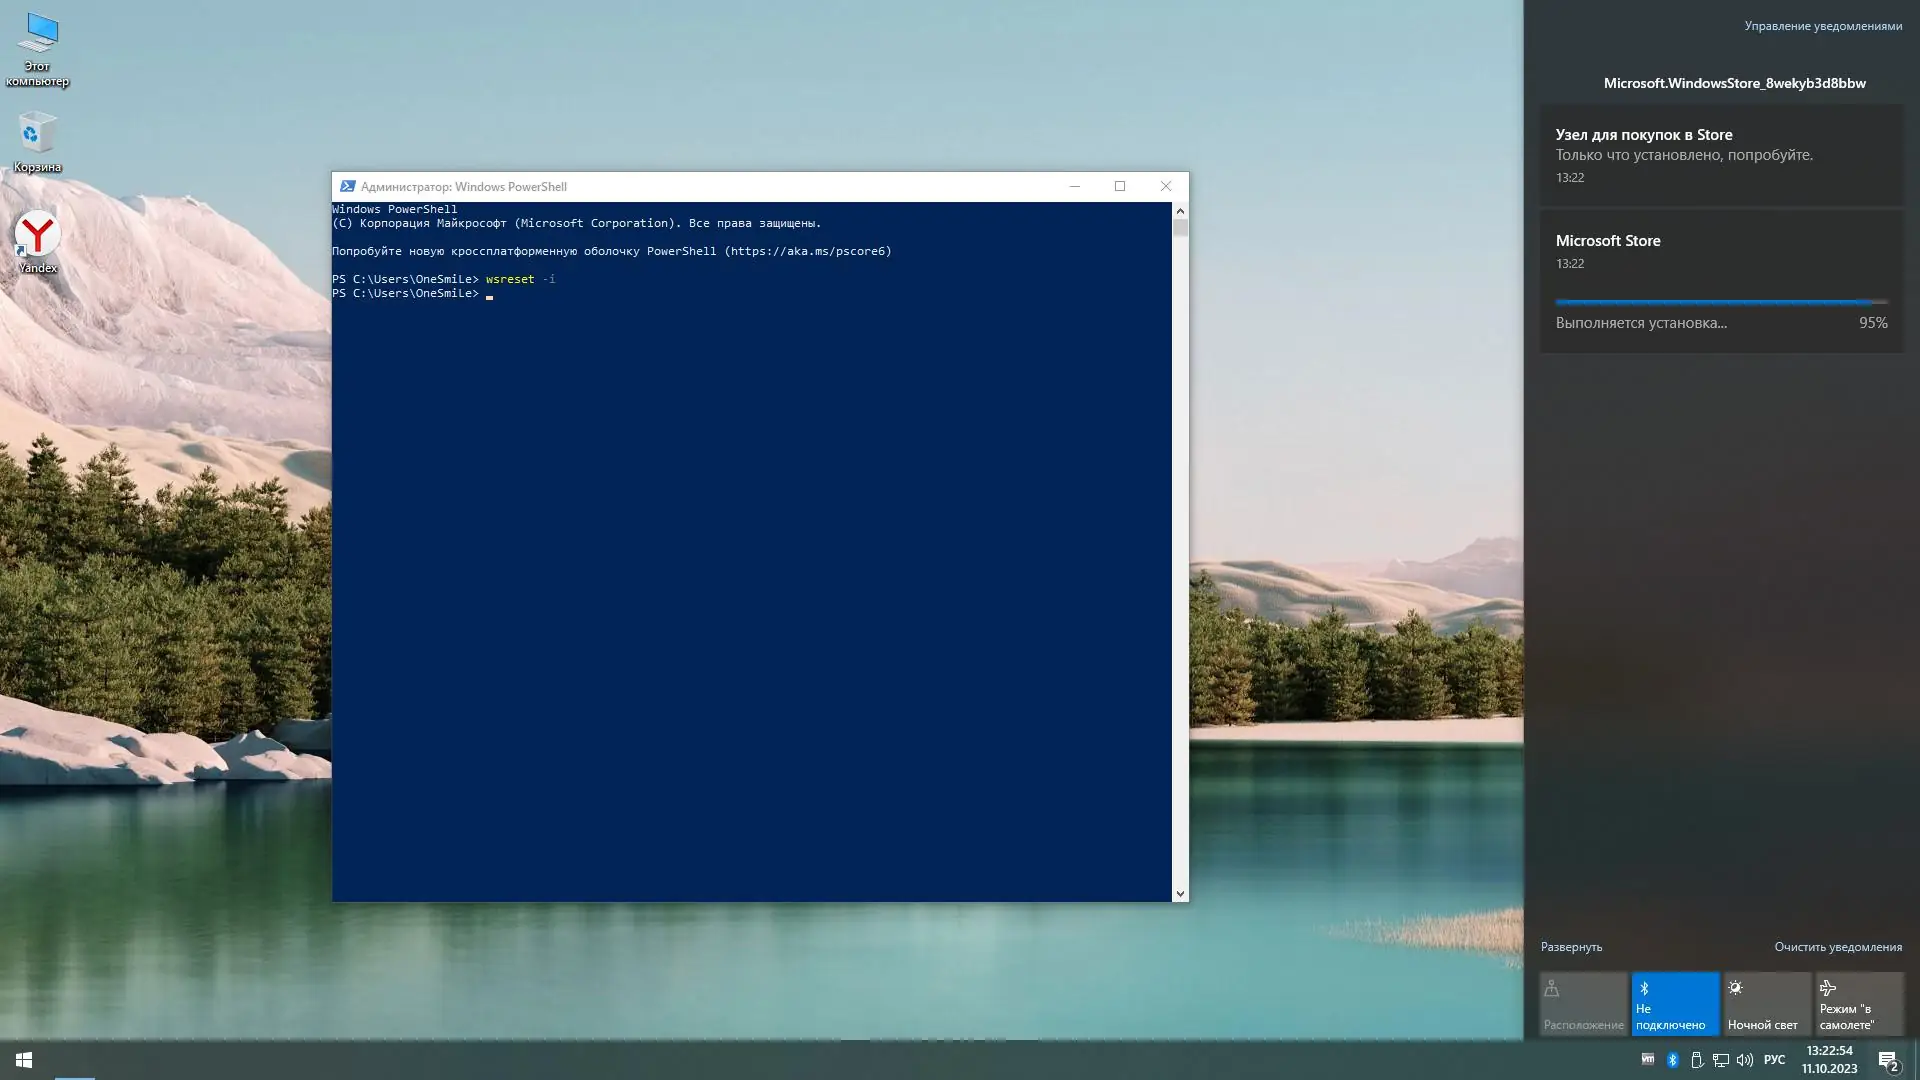Toggle Режим в самолете airplane mode tile
Screen dimensions: 1920x1080
point(1859,1003)
